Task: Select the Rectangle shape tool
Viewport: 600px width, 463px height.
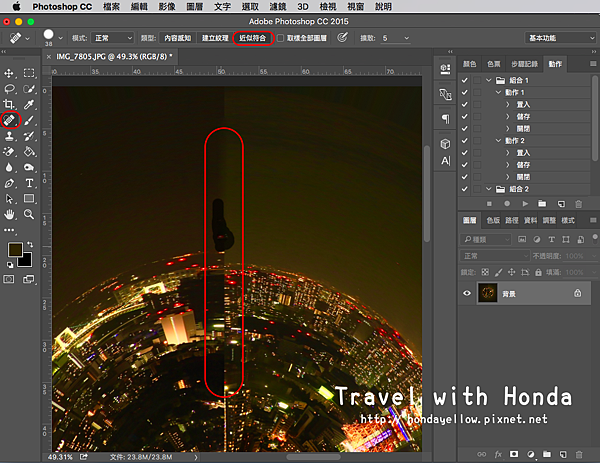Action: point(29,199)
